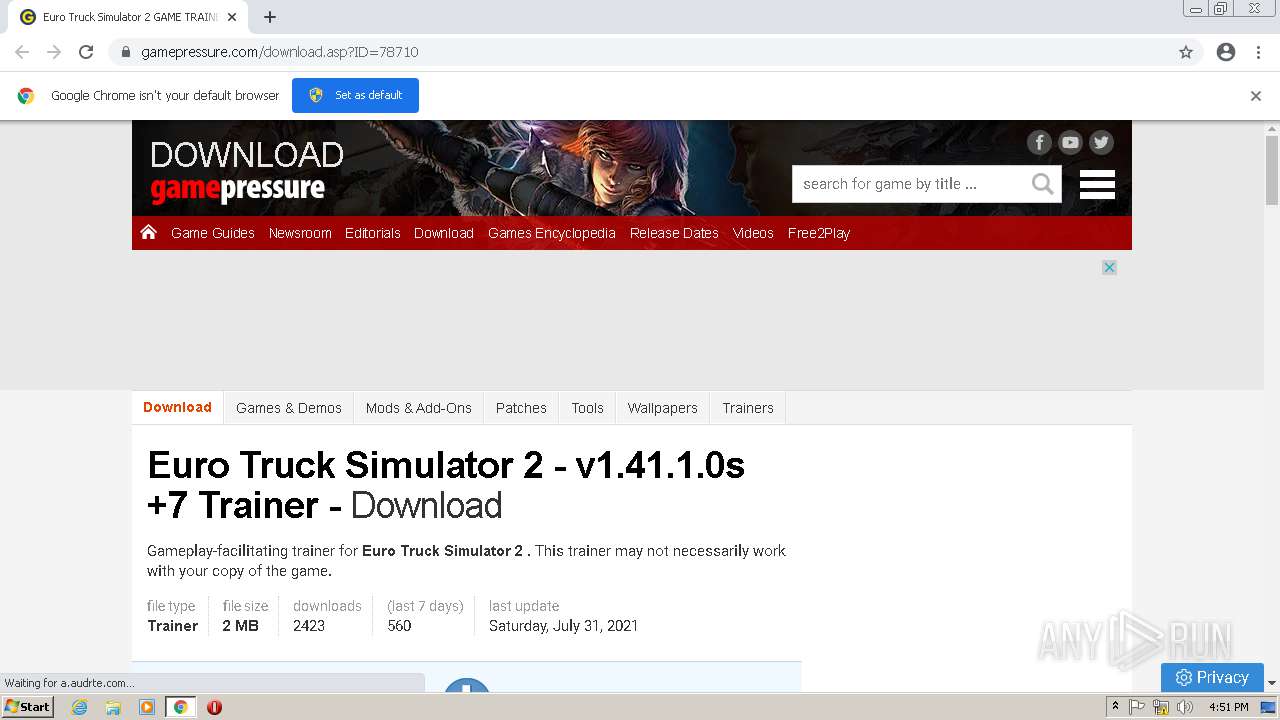Open Editorials in the navbar
This screenshot has width=1280, height=720.
click(373, 233)
